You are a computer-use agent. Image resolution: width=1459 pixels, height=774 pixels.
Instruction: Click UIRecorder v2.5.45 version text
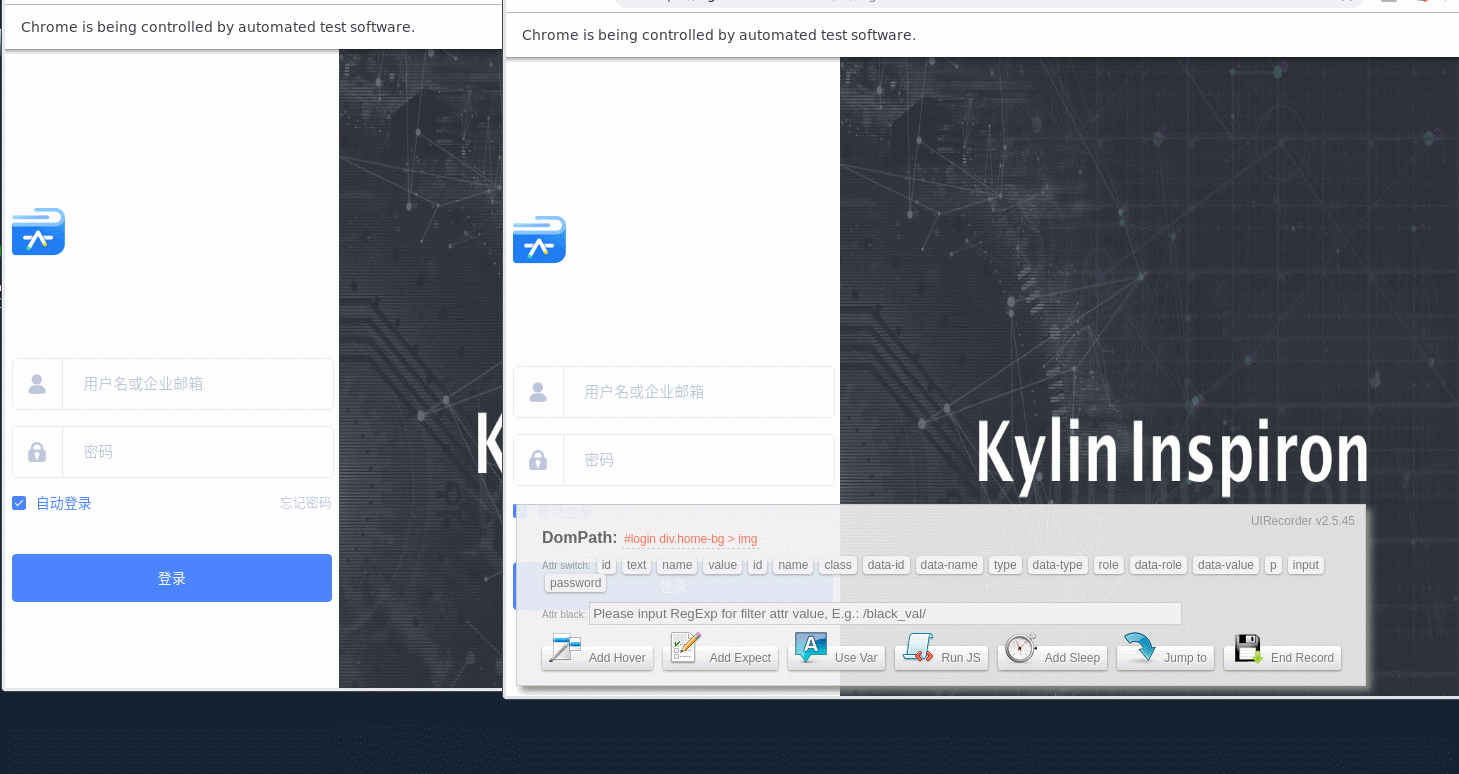click(1302, 521)
